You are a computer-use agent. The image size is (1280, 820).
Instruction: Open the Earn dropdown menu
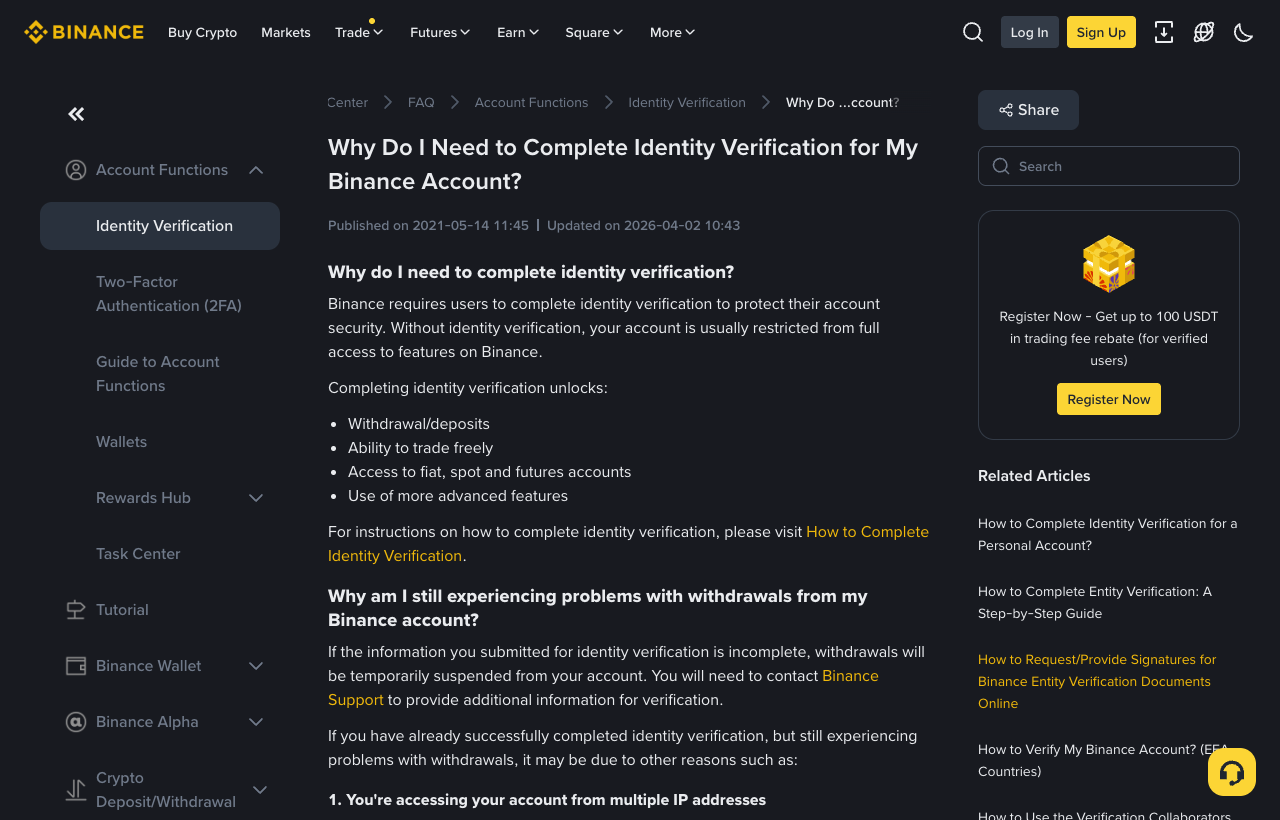click(519, 32)
